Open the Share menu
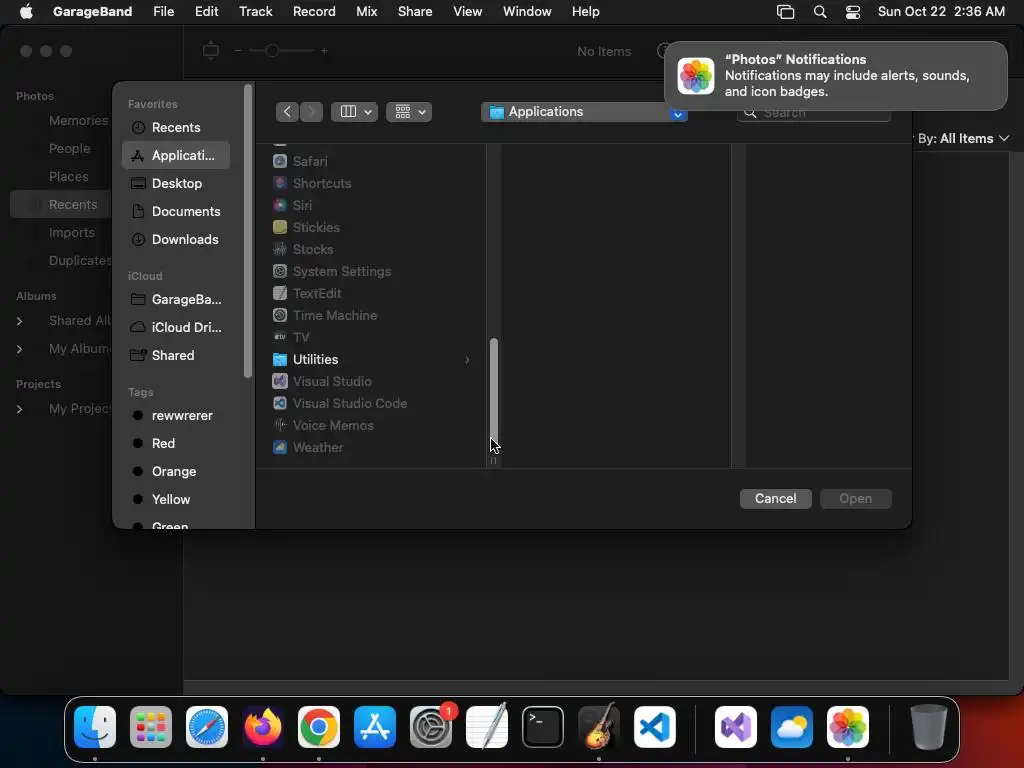Viewport: 1024px width, 768px height. tap(415, 12)
